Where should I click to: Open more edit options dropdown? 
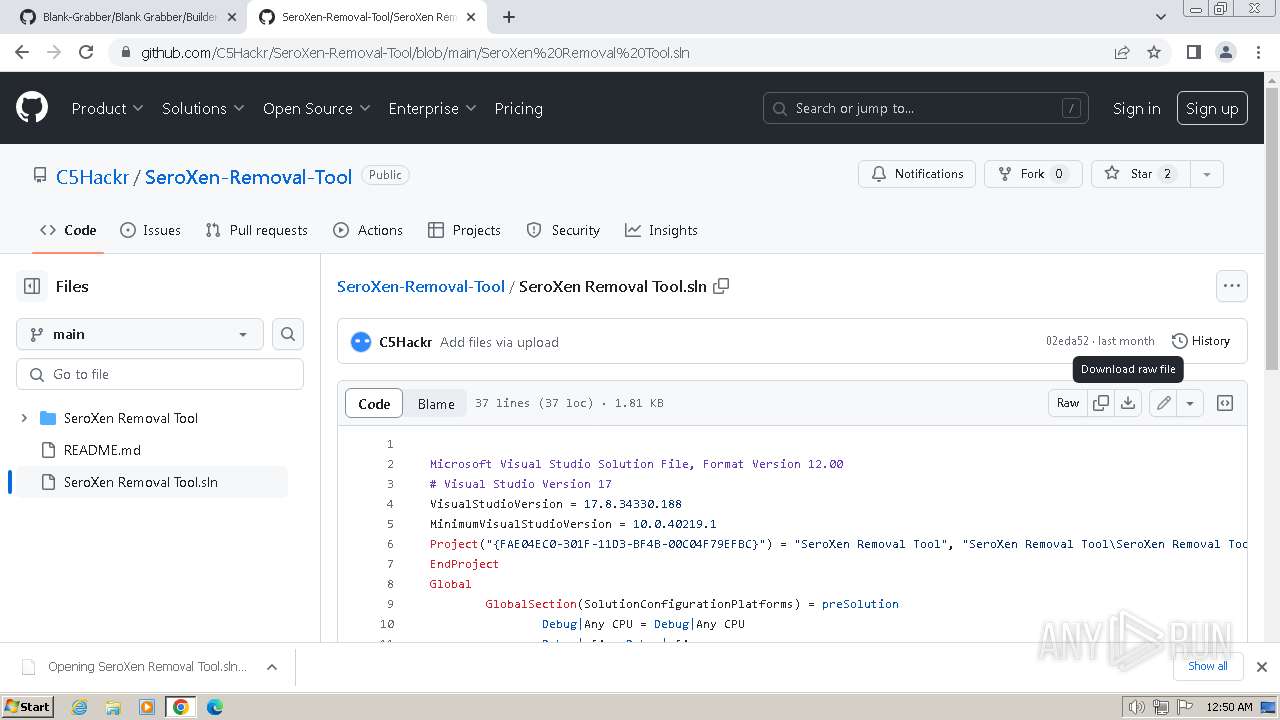click(1190, 403)
